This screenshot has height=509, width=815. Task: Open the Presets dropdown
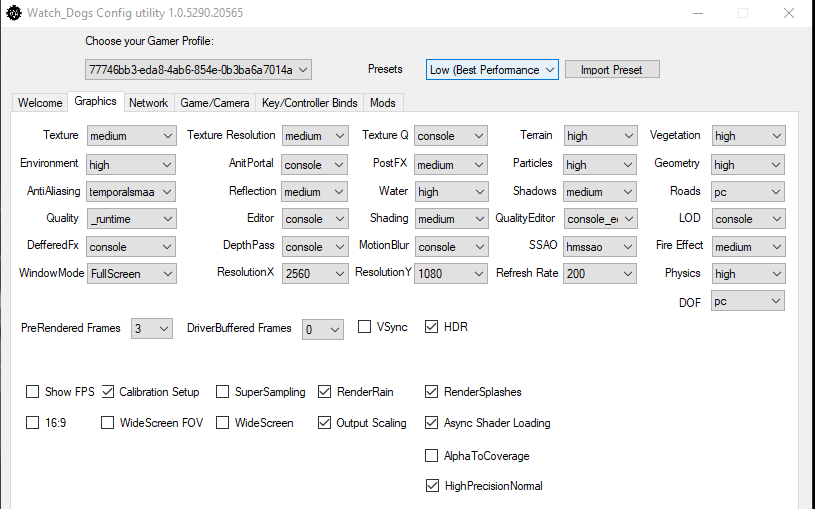point(492,70)
